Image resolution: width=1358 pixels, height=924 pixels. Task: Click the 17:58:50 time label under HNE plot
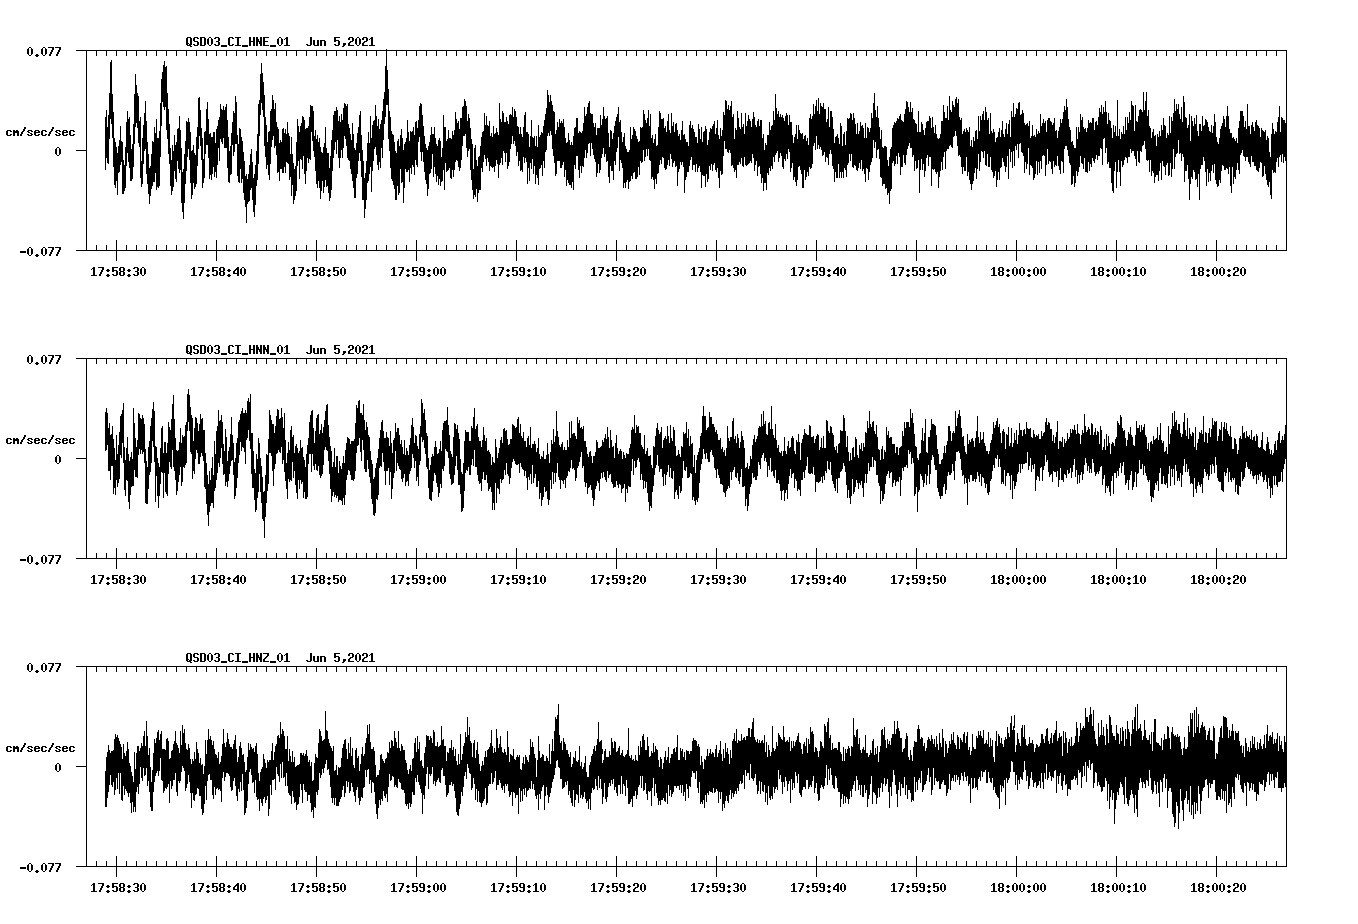(x=318, y=272)
